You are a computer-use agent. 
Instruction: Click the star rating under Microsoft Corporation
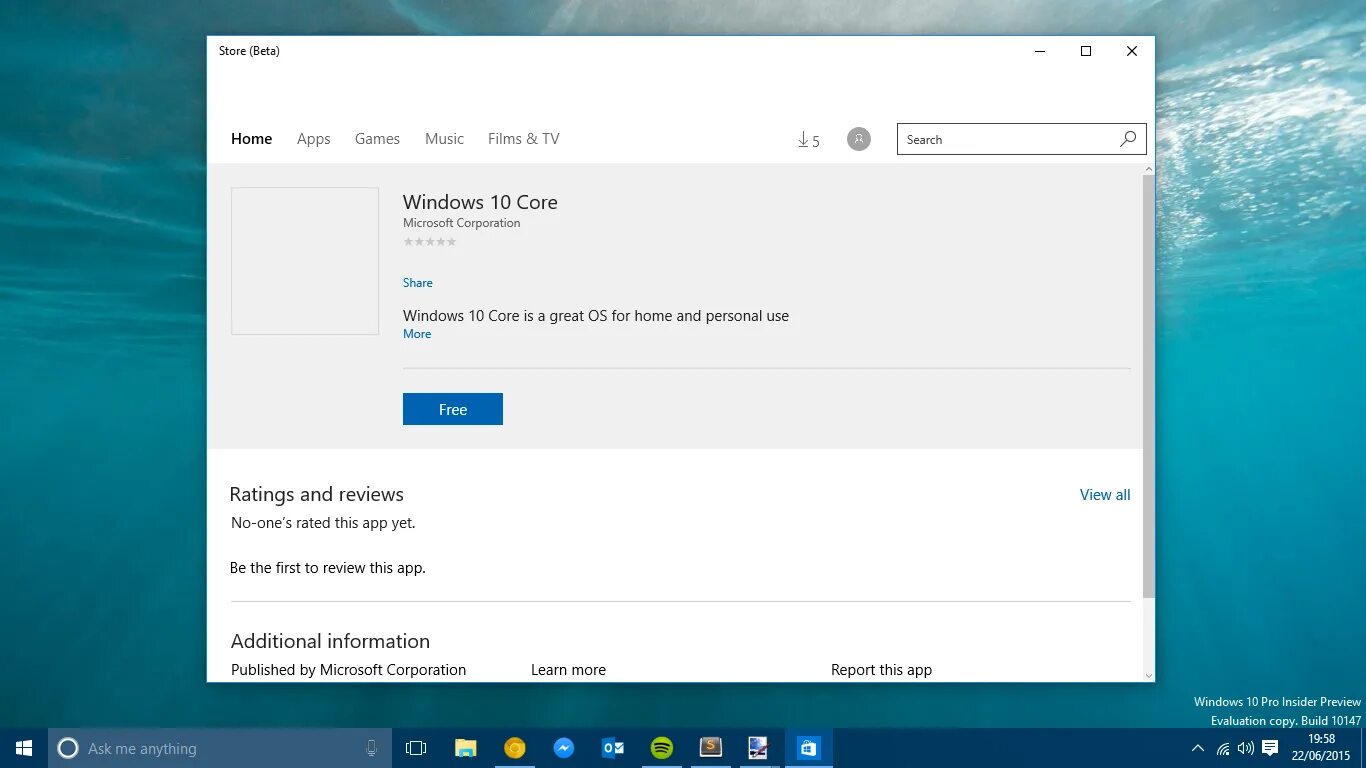(430, 242)
